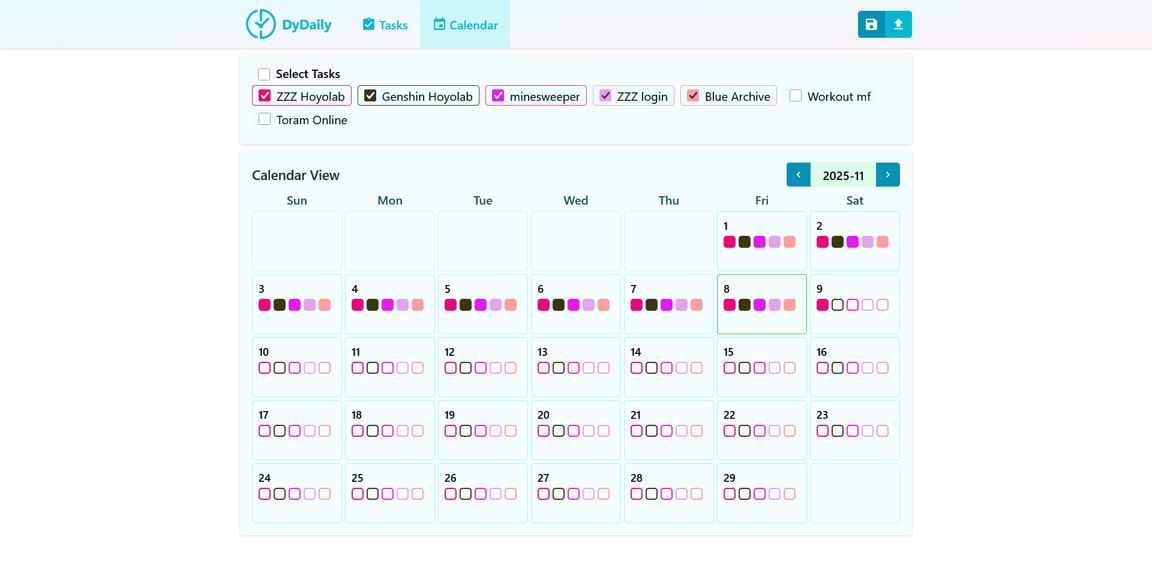
Task: Switch to the Tasks tab
Action: point(385,25)
